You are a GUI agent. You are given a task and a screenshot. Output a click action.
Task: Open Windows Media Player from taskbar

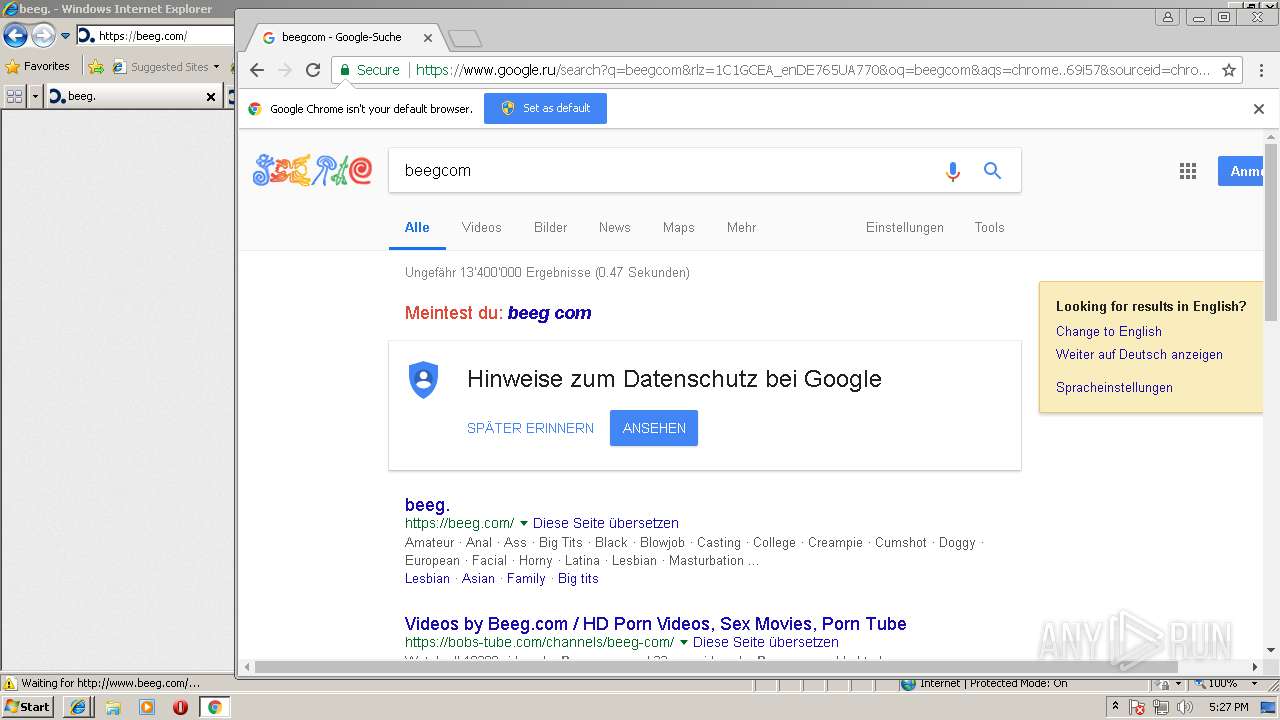[x=147, y=707]
